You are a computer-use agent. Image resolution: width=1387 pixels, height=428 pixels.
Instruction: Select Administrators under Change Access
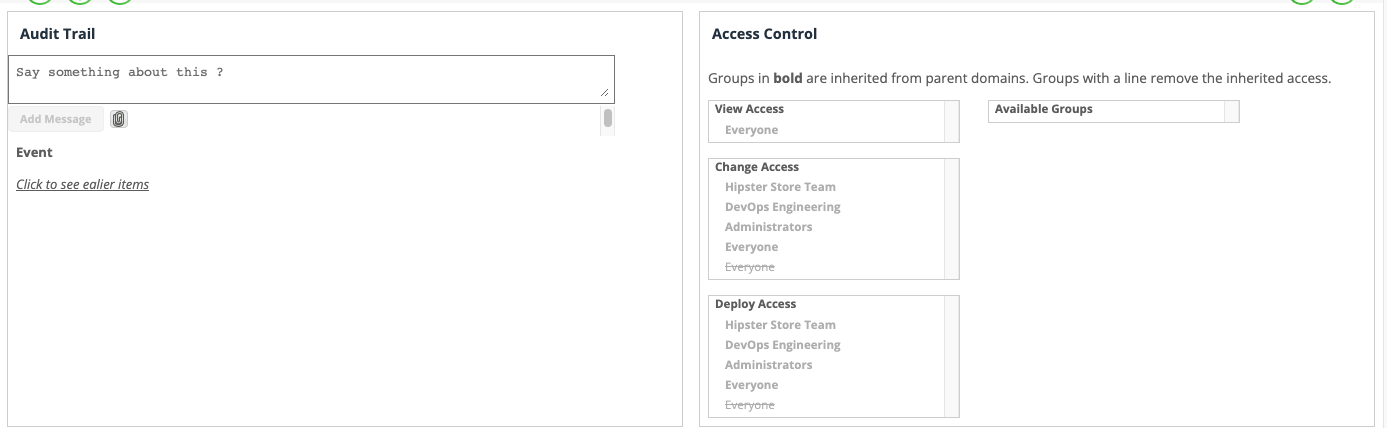point(768,227)
